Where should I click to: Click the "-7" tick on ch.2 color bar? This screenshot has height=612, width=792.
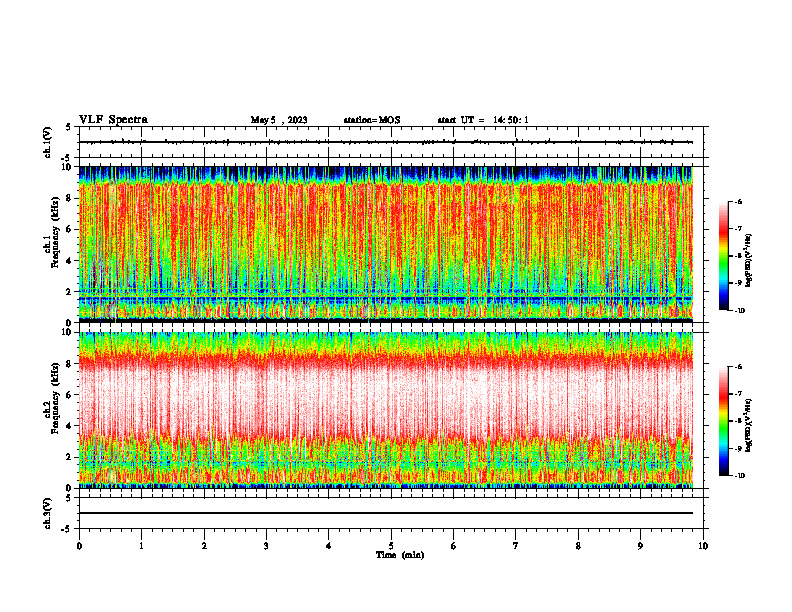click(x=738, y=394)
